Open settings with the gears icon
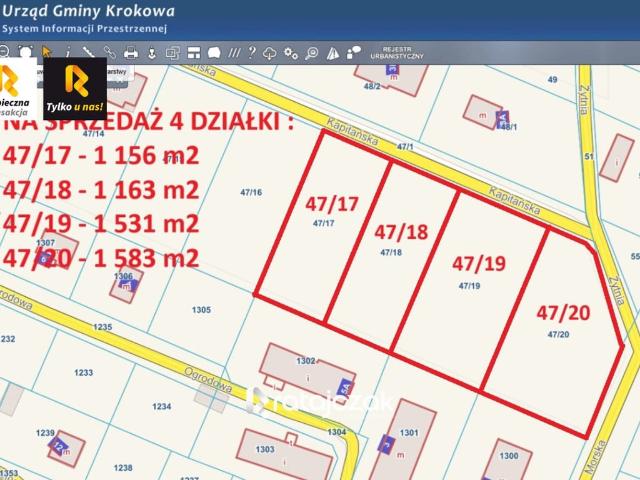This screenshot has width=640, height=480. click(x=290, y=51)
